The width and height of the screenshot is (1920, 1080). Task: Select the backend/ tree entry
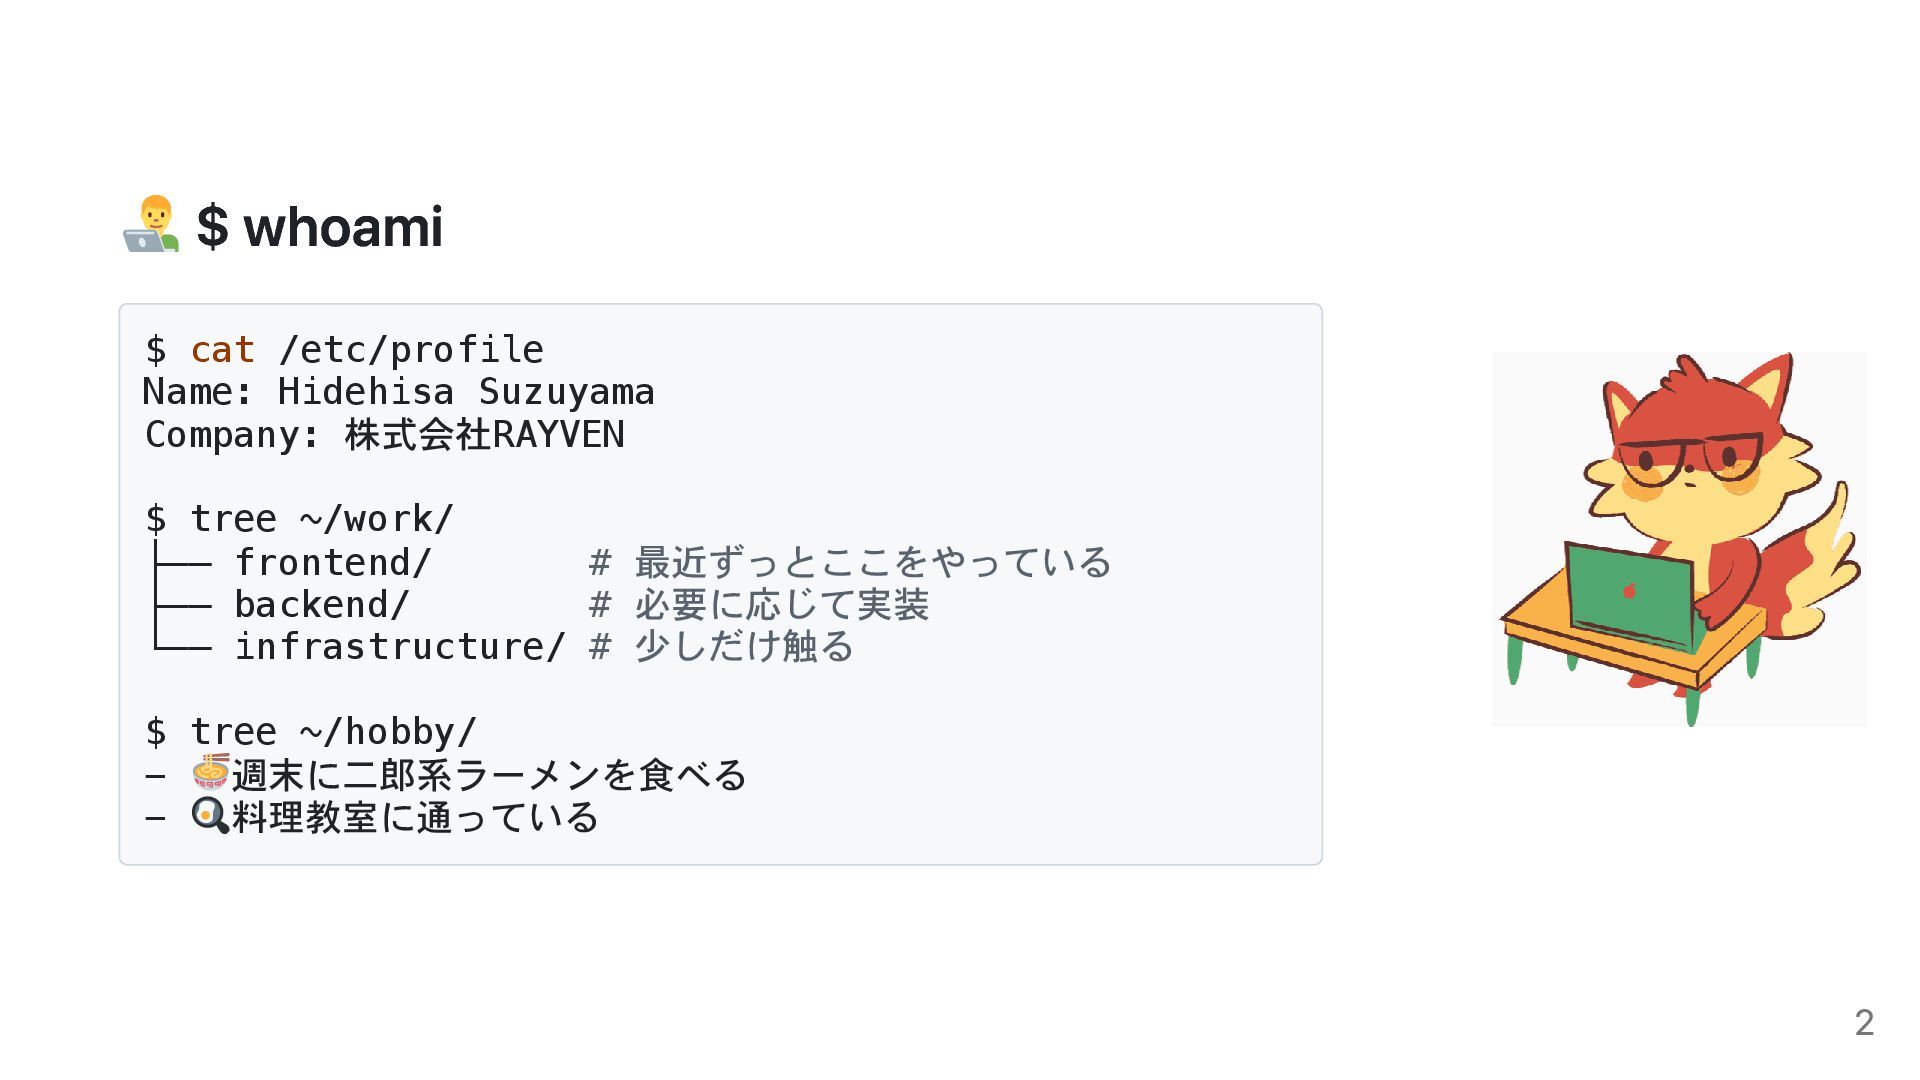coord(322,604)
